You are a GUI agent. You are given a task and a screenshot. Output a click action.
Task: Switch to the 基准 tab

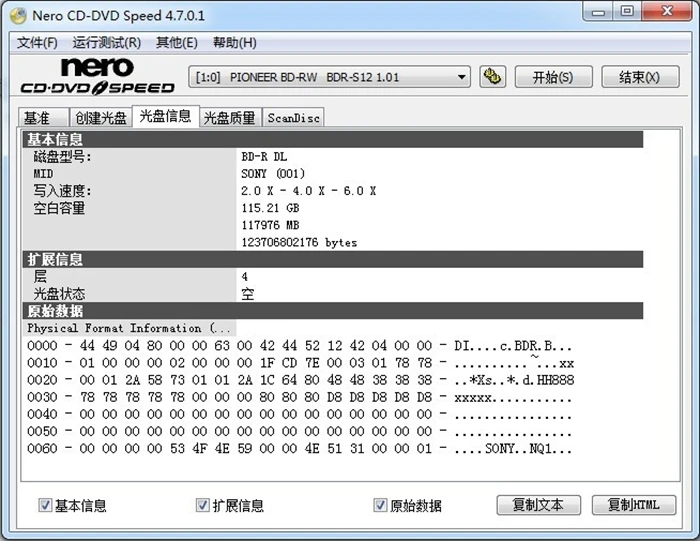click(43, 118)
